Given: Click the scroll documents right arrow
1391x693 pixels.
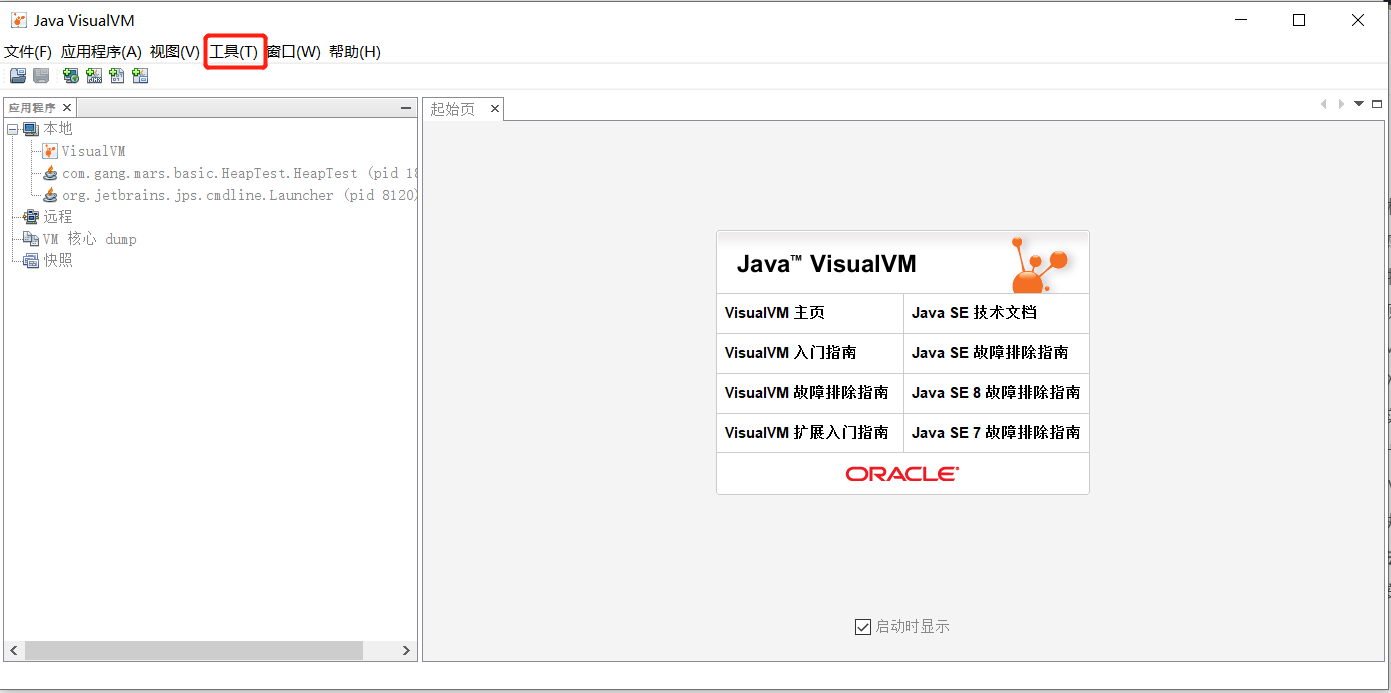Looking at the screenshot, I should [1341, 104].
